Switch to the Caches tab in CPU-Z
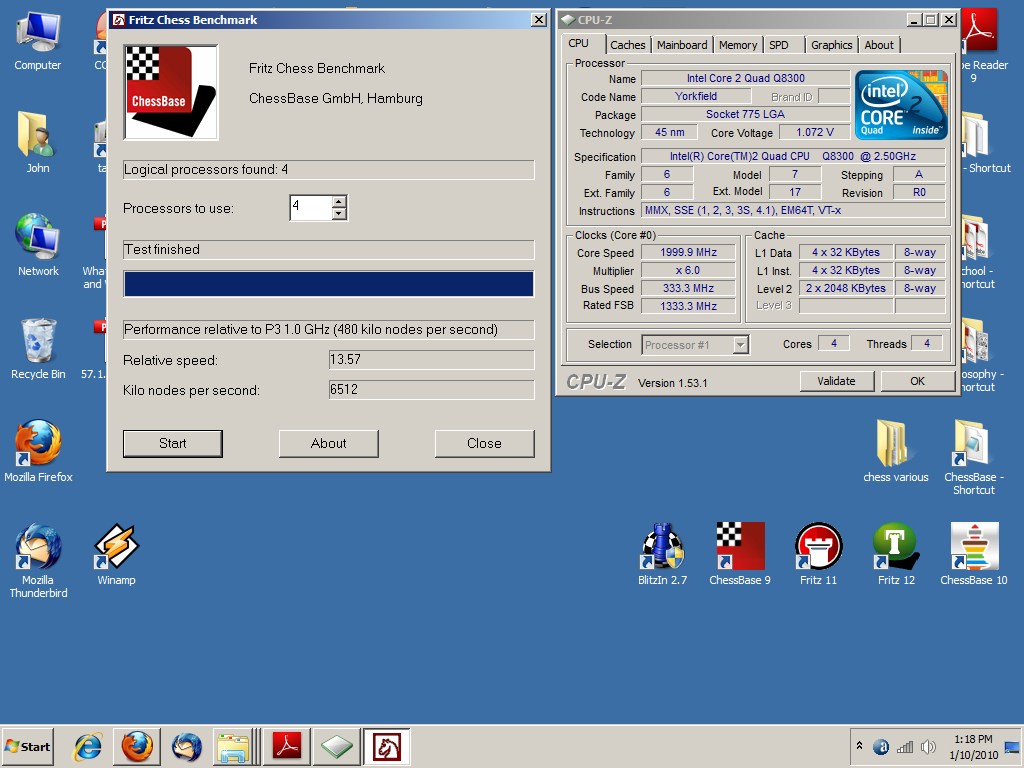 point(628,45)
